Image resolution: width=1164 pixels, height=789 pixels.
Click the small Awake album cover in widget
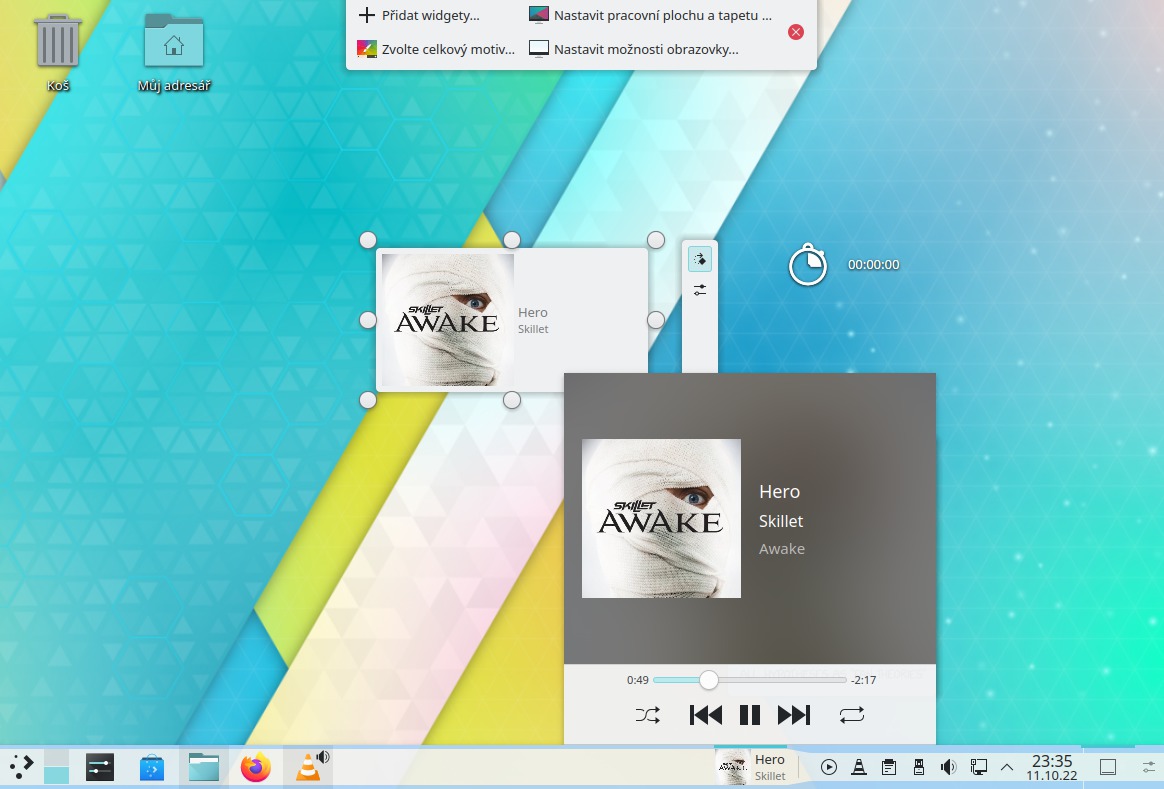[448, 320]
